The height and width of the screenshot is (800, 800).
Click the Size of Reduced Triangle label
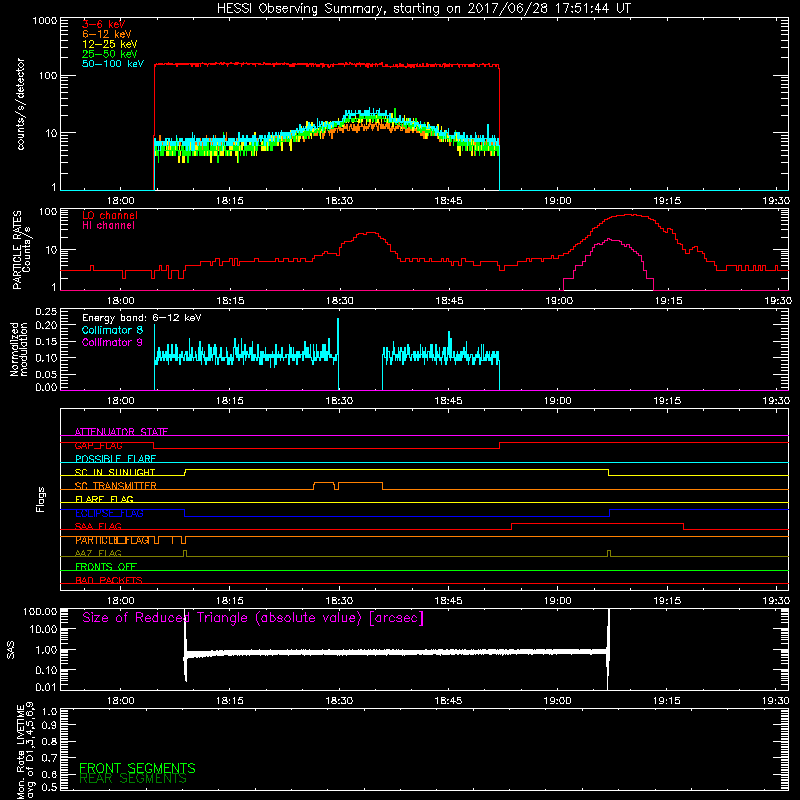coord(253,618)
